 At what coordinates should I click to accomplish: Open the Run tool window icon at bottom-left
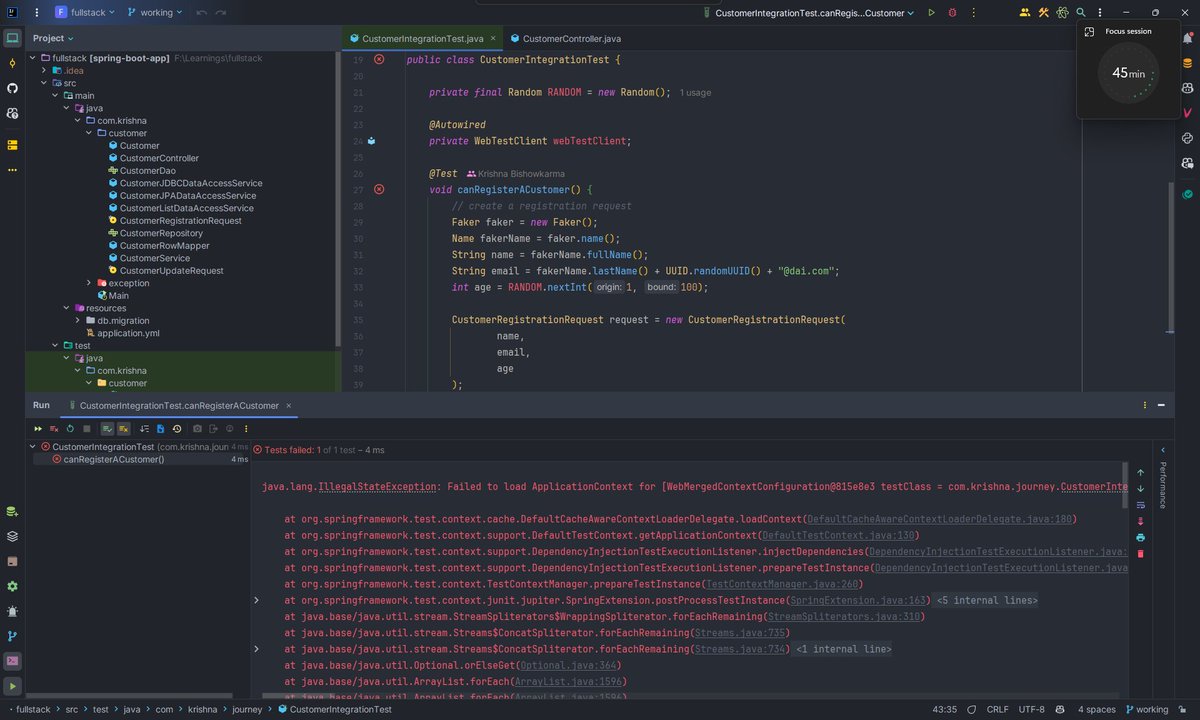coord(12,686)
